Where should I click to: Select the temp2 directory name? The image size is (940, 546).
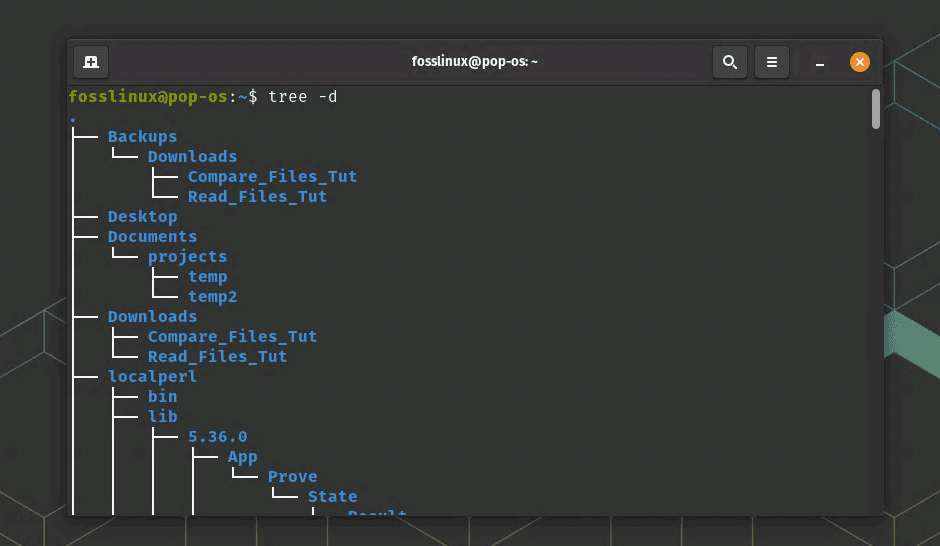point(212,297)
